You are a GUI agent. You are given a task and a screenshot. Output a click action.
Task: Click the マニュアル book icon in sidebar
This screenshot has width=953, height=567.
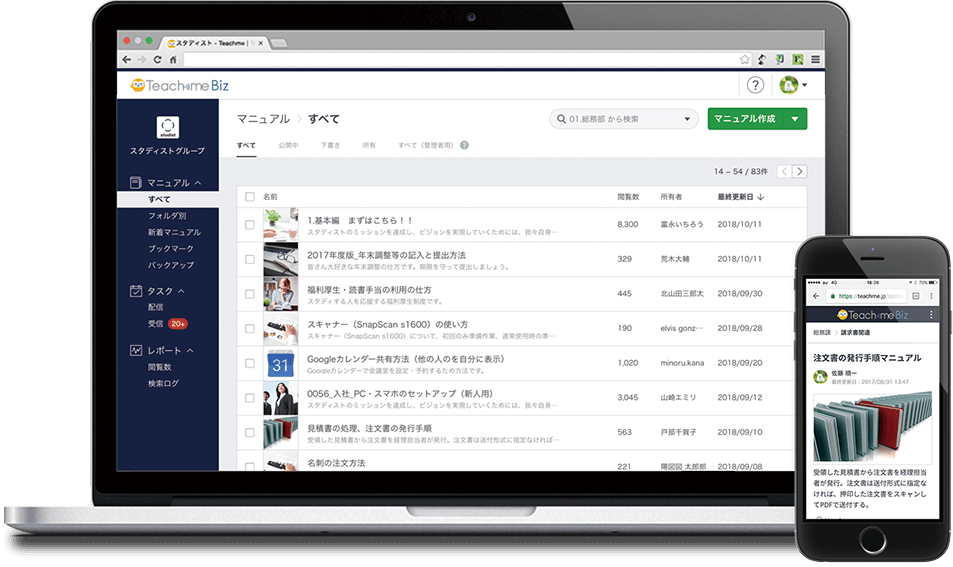tap(136, 182)
